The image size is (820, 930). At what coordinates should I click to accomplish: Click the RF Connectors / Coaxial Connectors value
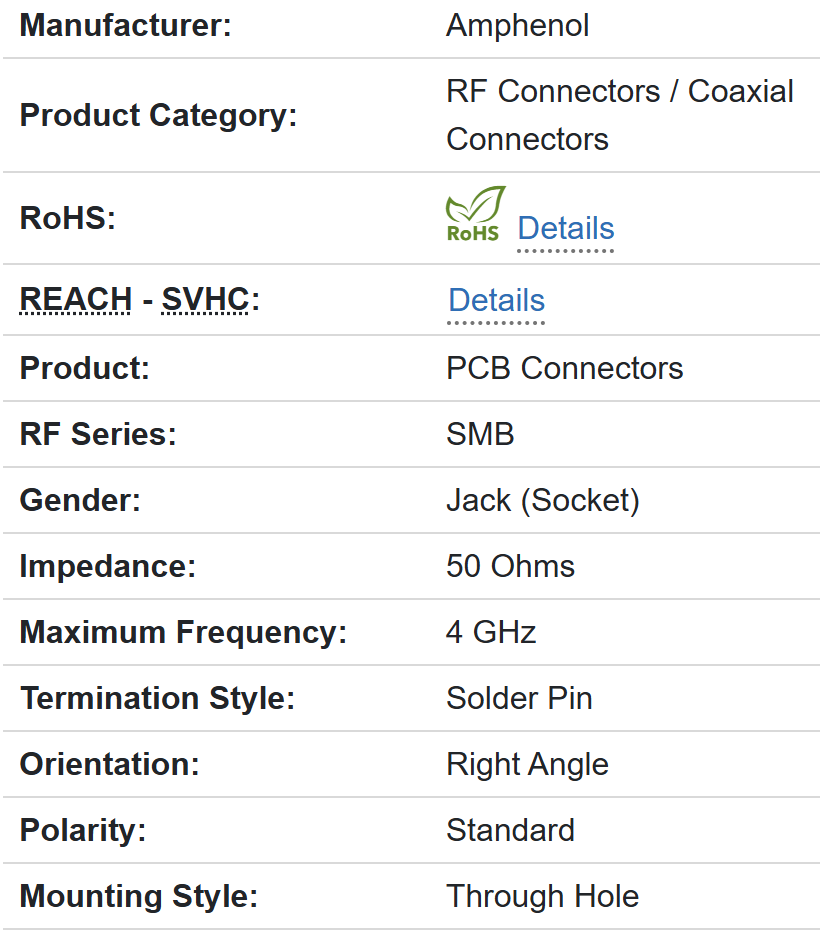point(619,115)
